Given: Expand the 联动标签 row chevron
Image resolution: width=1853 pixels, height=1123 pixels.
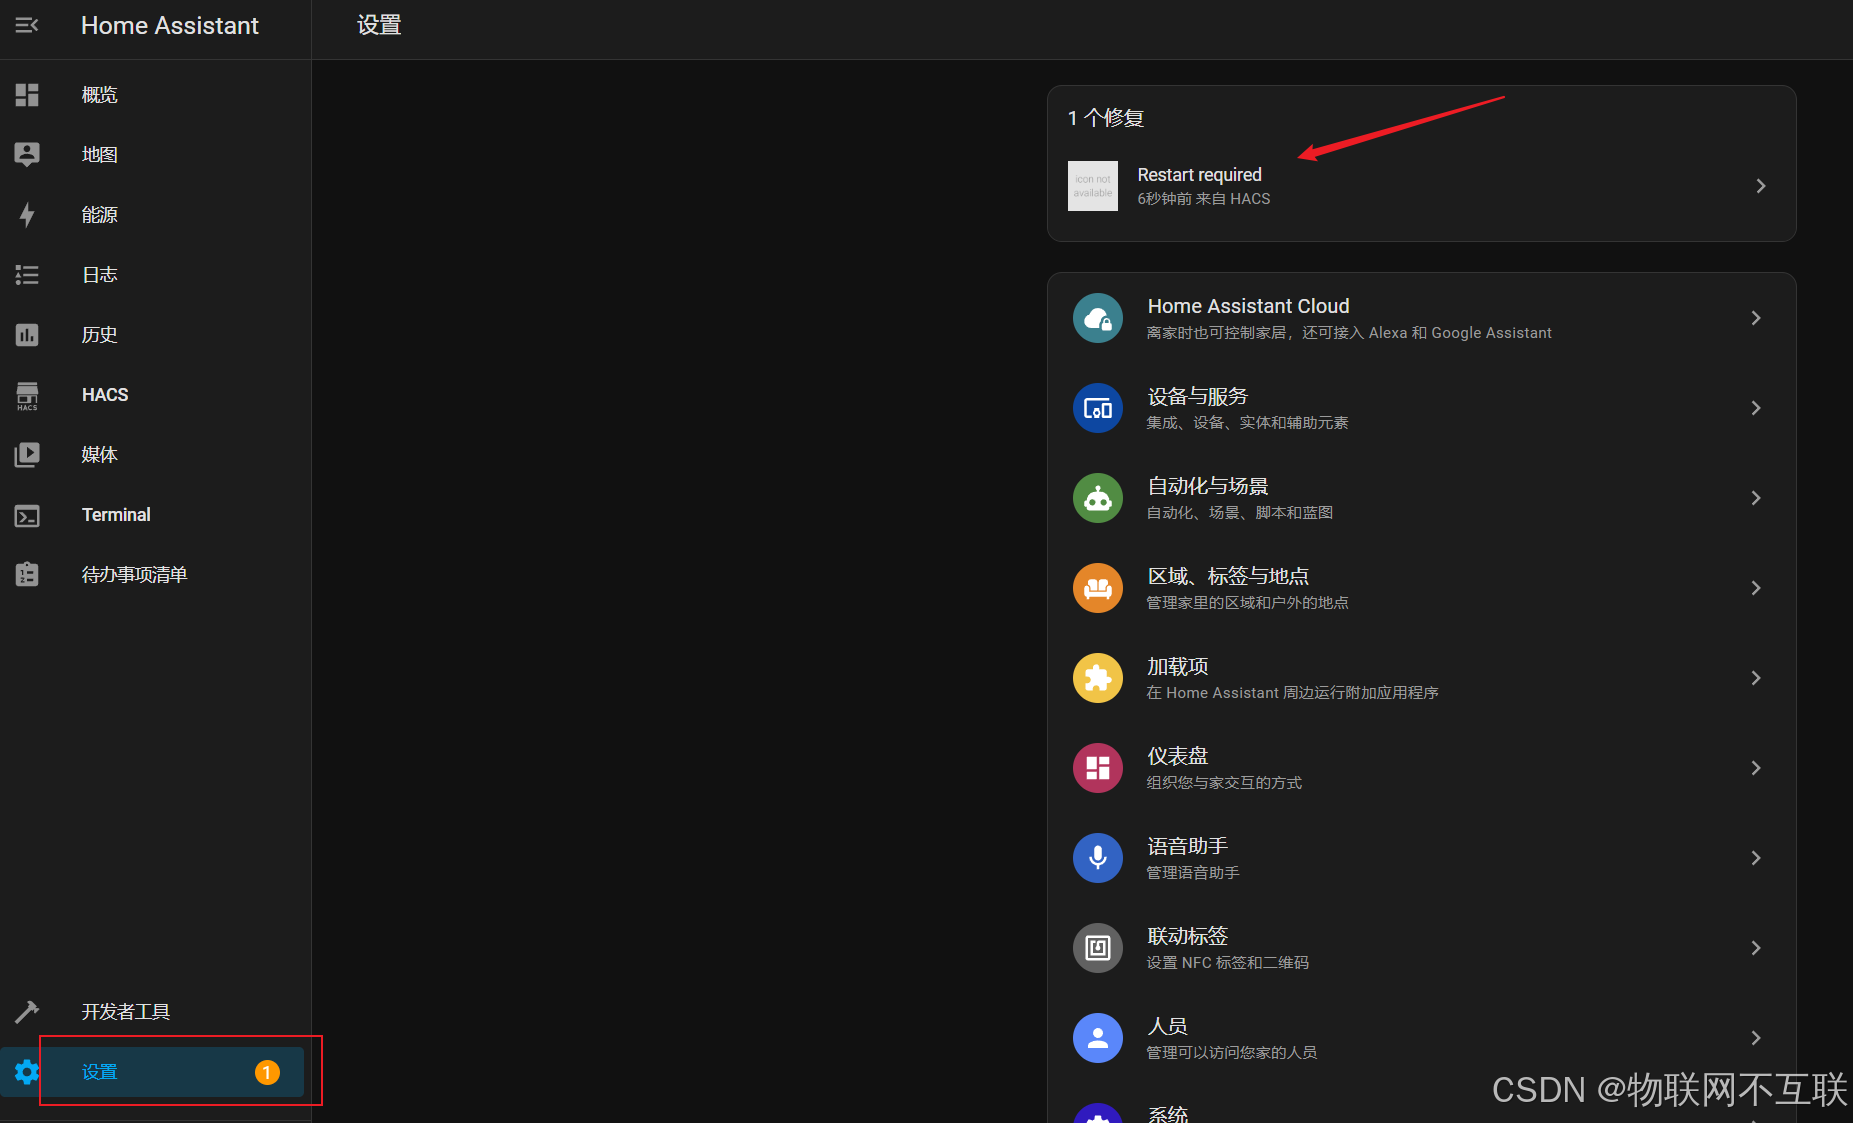Looking at the screenshot, I should [1756, 948].
